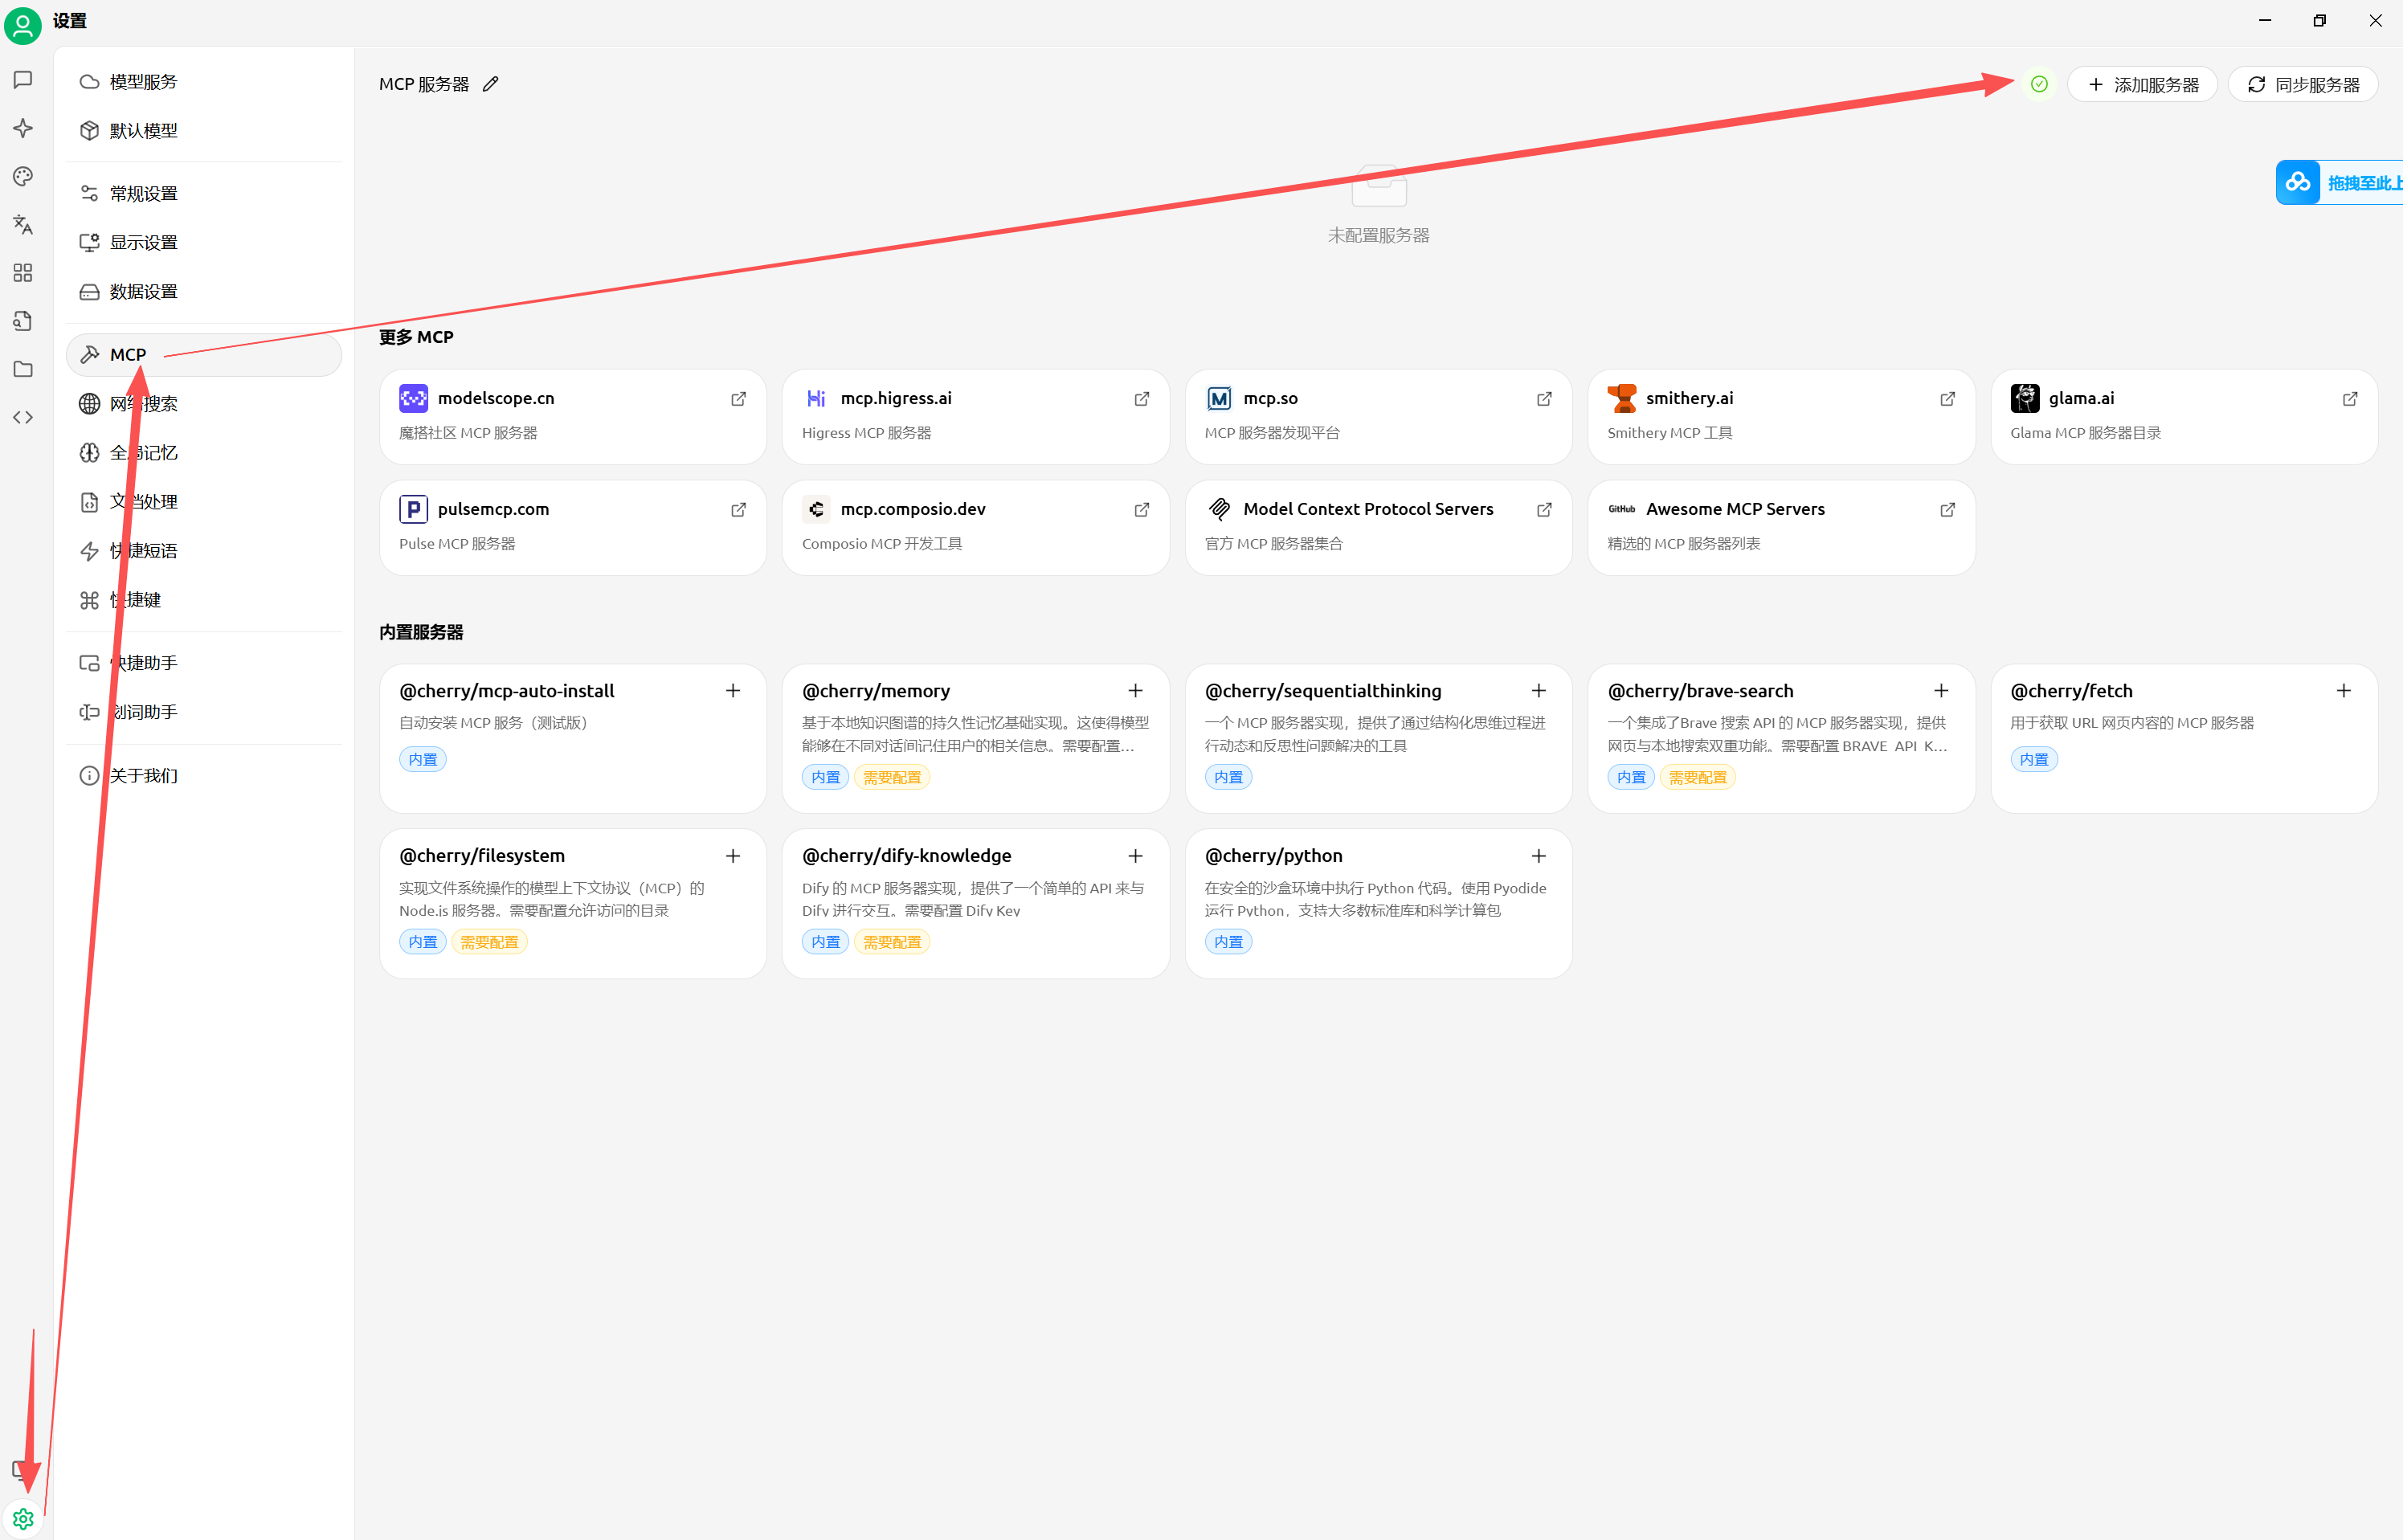Open the code tools sidebar icon
Image resolution: width=2403 pixels, height=1540 pixels.
click(23, 417)
